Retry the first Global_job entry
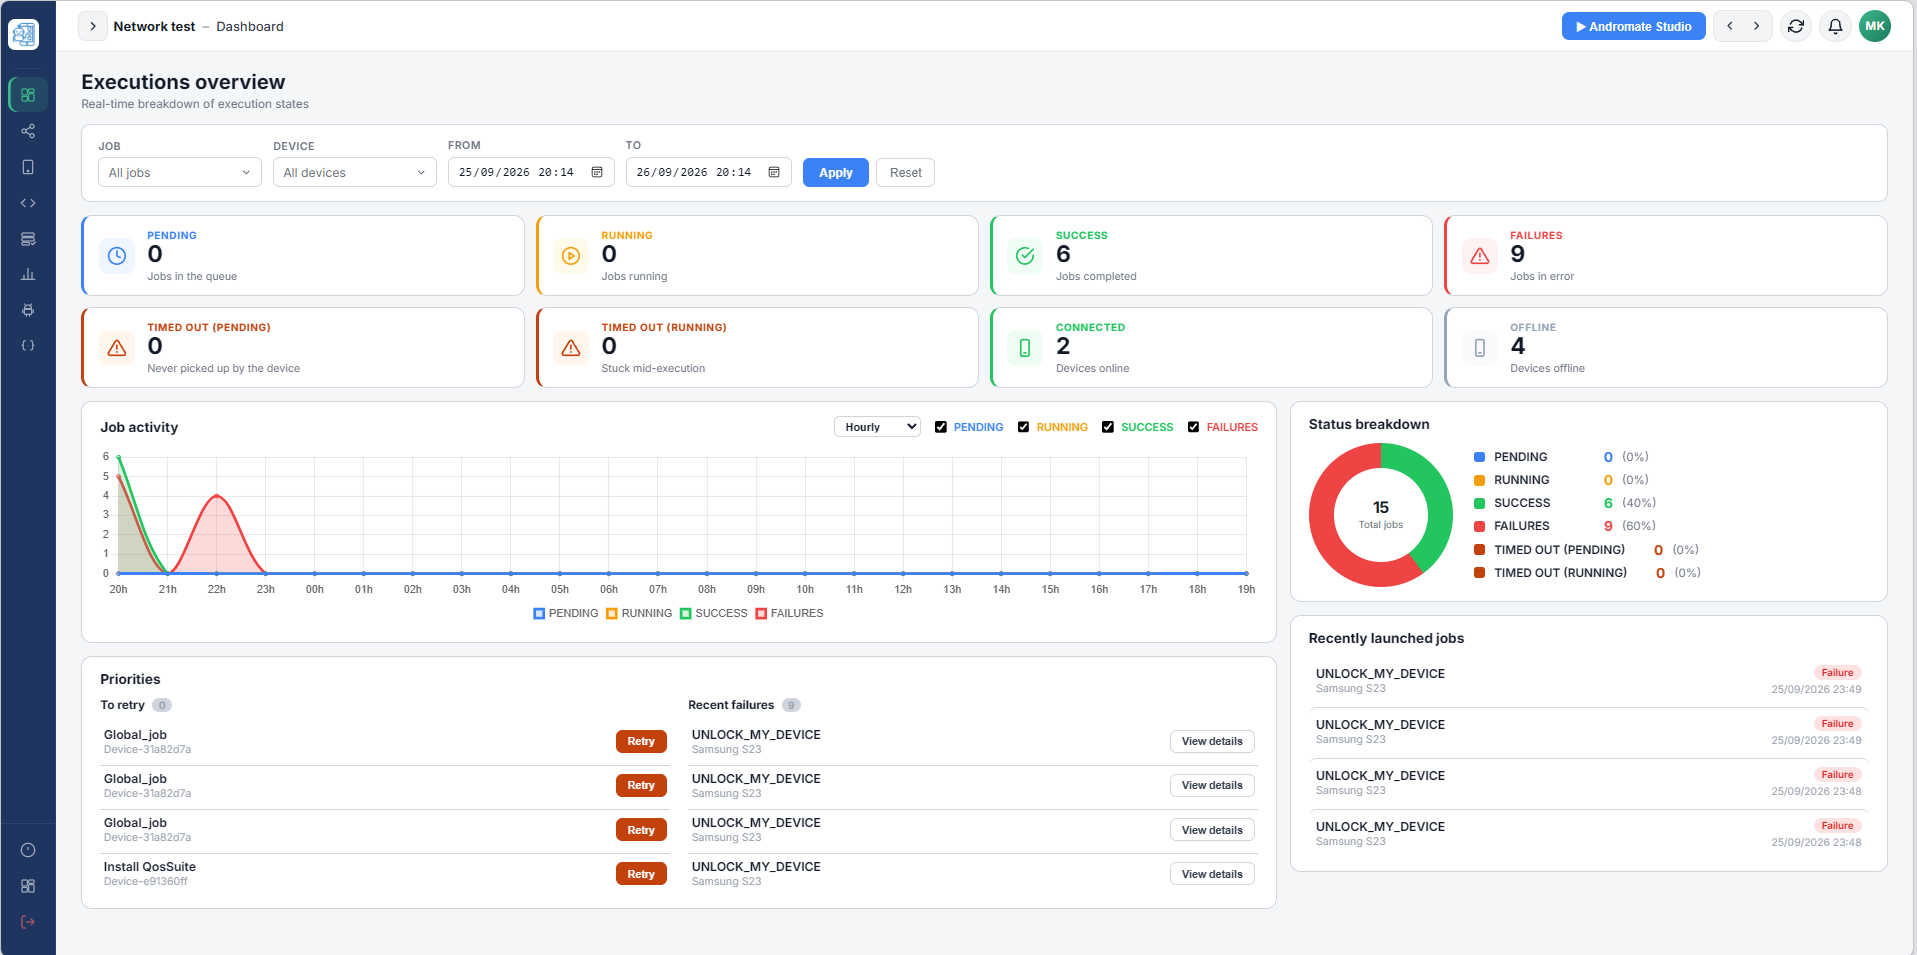 pos(641,741)
